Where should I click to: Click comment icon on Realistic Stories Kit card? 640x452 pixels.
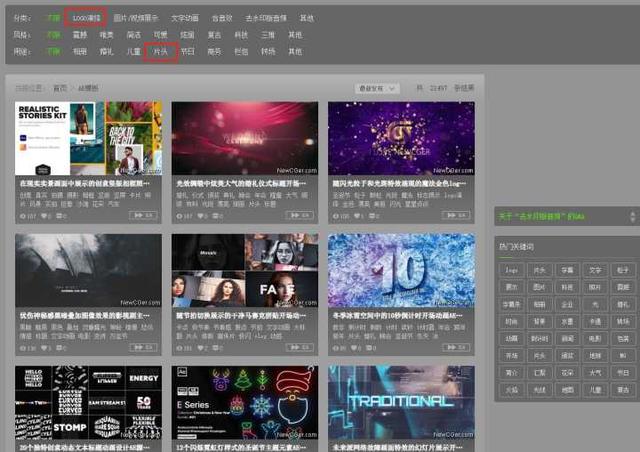coord(59,216)
